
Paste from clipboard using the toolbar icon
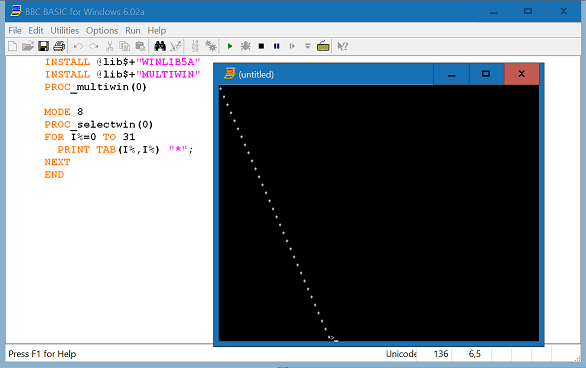tap(140, 46)
